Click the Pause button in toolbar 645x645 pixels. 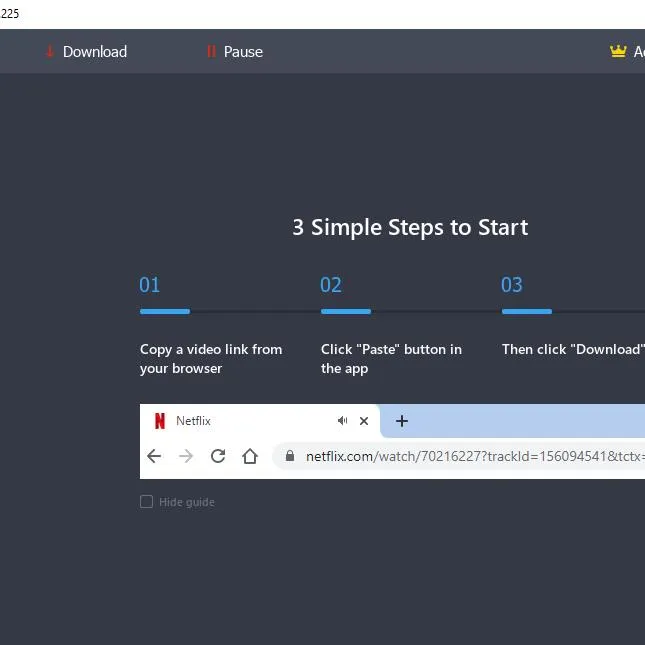(x=234, y=52)
